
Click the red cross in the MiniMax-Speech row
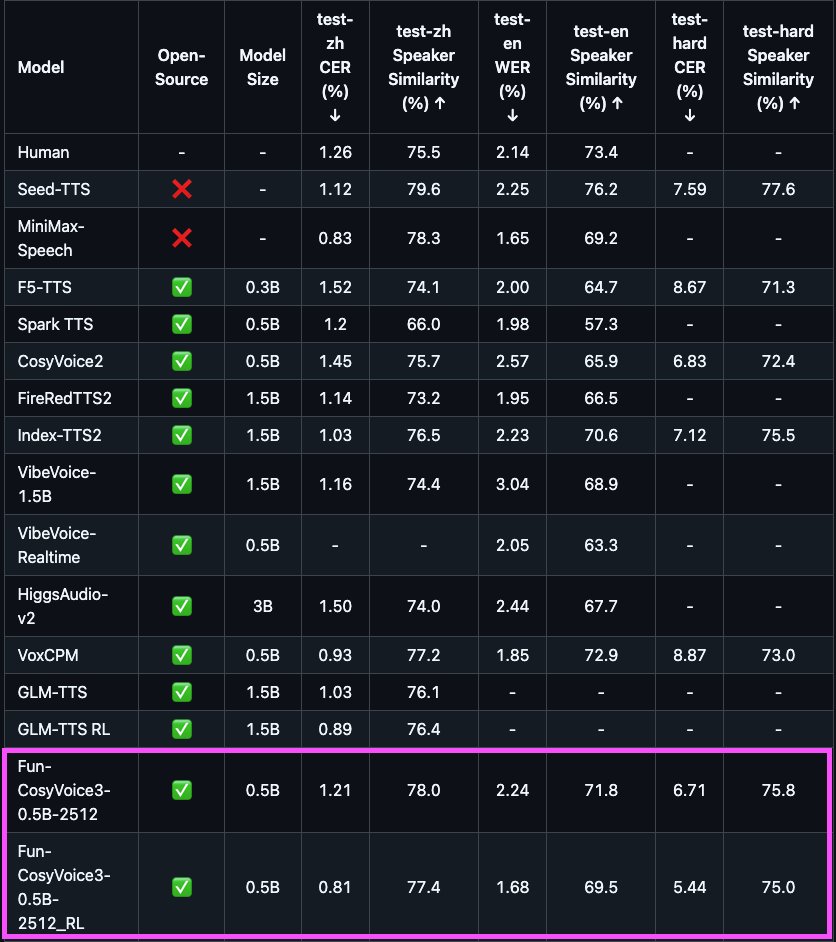click(x=182, y=238)
